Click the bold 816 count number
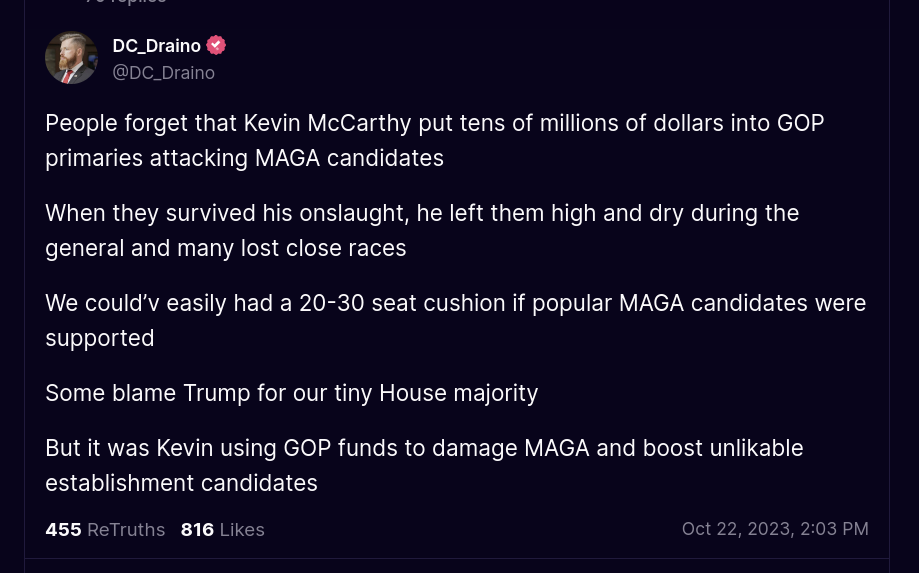Image resolution: width=919 pixels, height=573 pixels. pyautogui.click(x=198, y=530)
